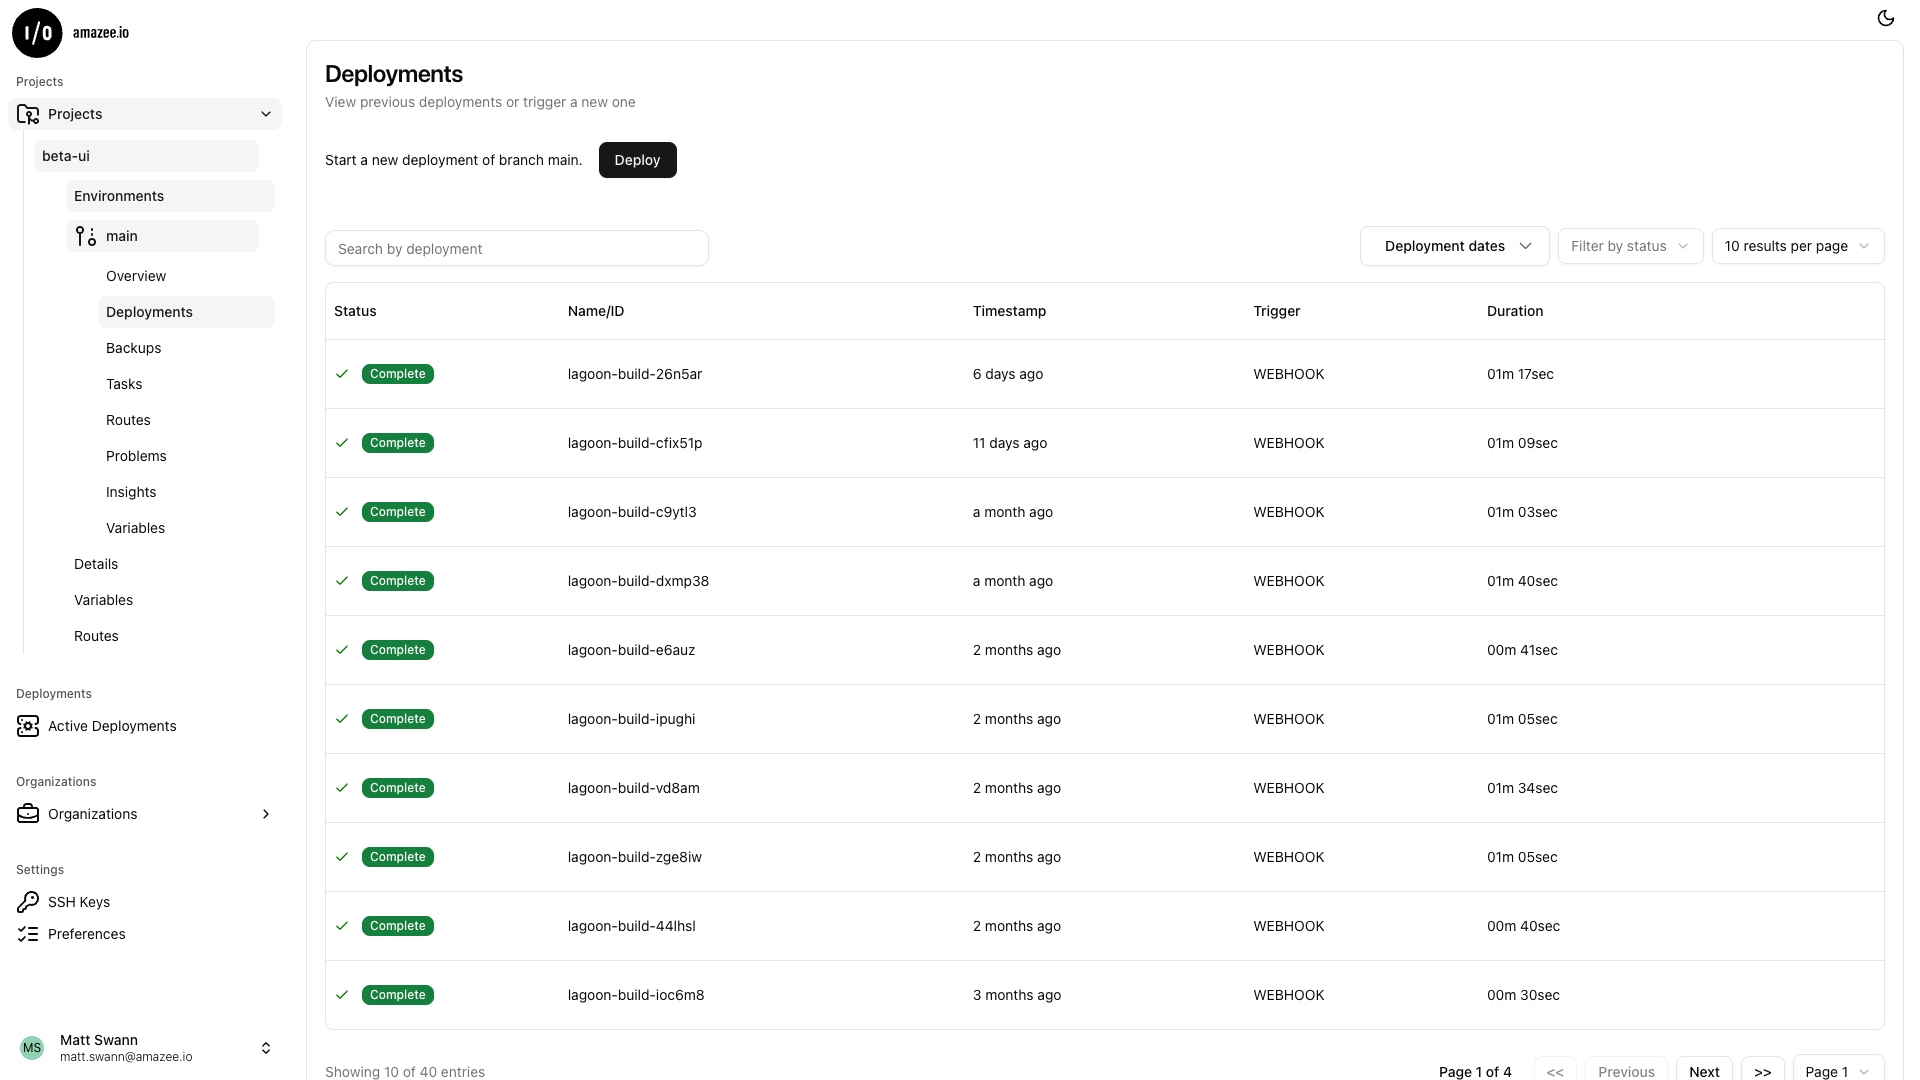Click the amazee.io logo icon
The height and width of the screenshot is (1080, 1920).
pos(37,33)
